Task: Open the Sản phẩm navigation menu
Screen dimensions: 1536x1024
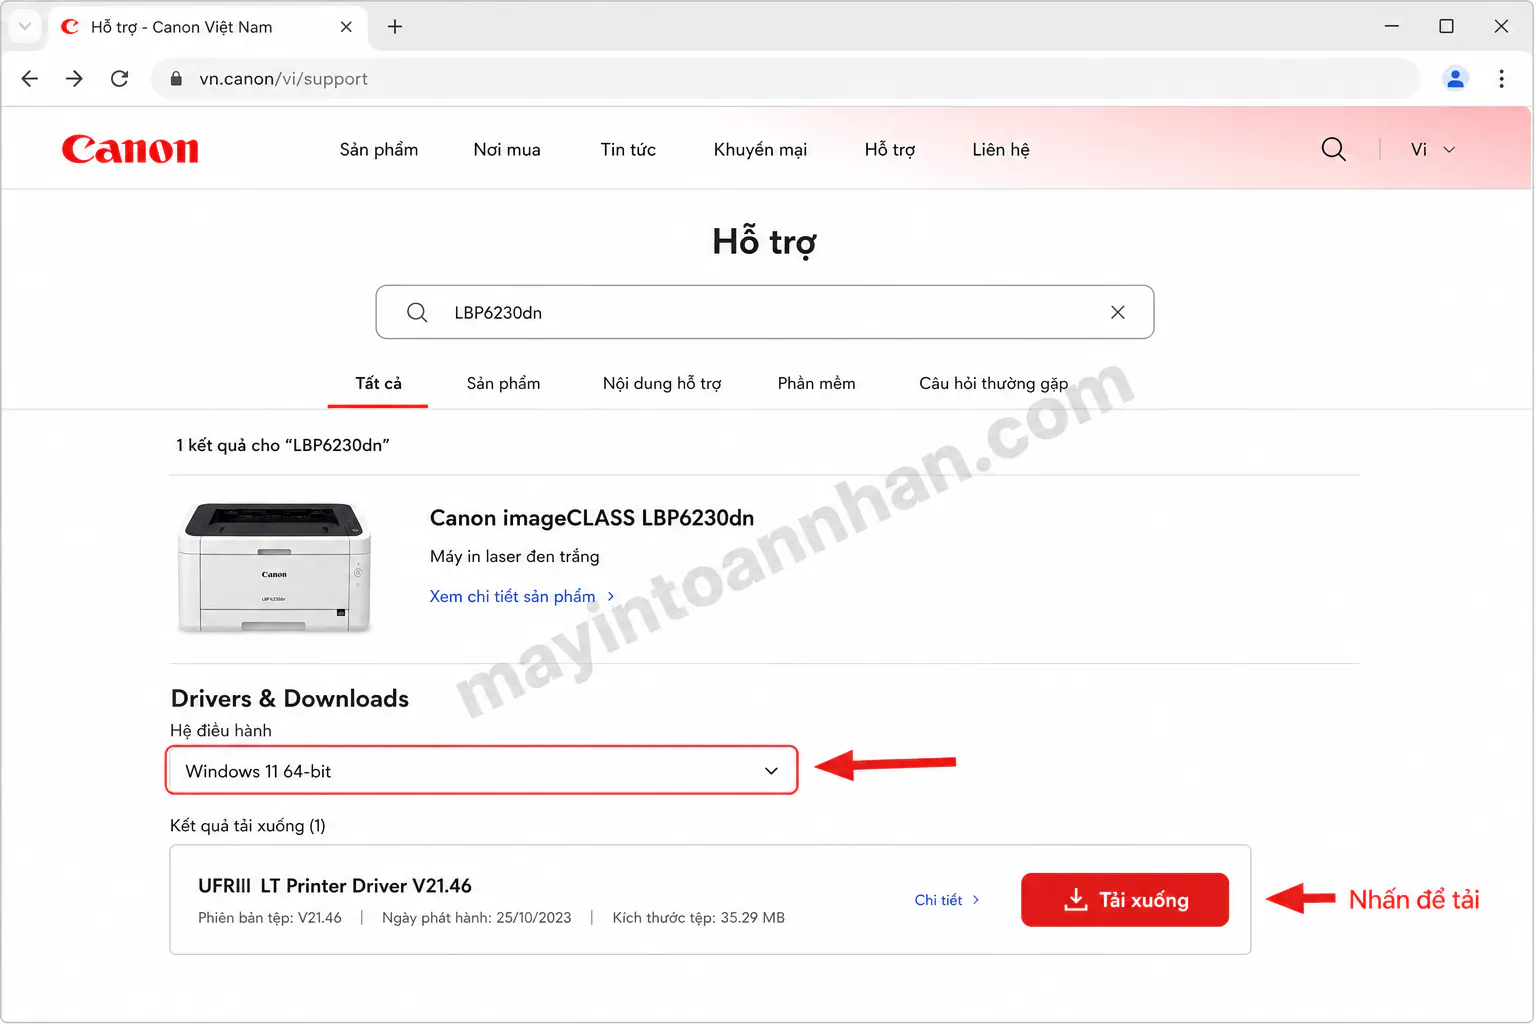Action: point(379,149)
